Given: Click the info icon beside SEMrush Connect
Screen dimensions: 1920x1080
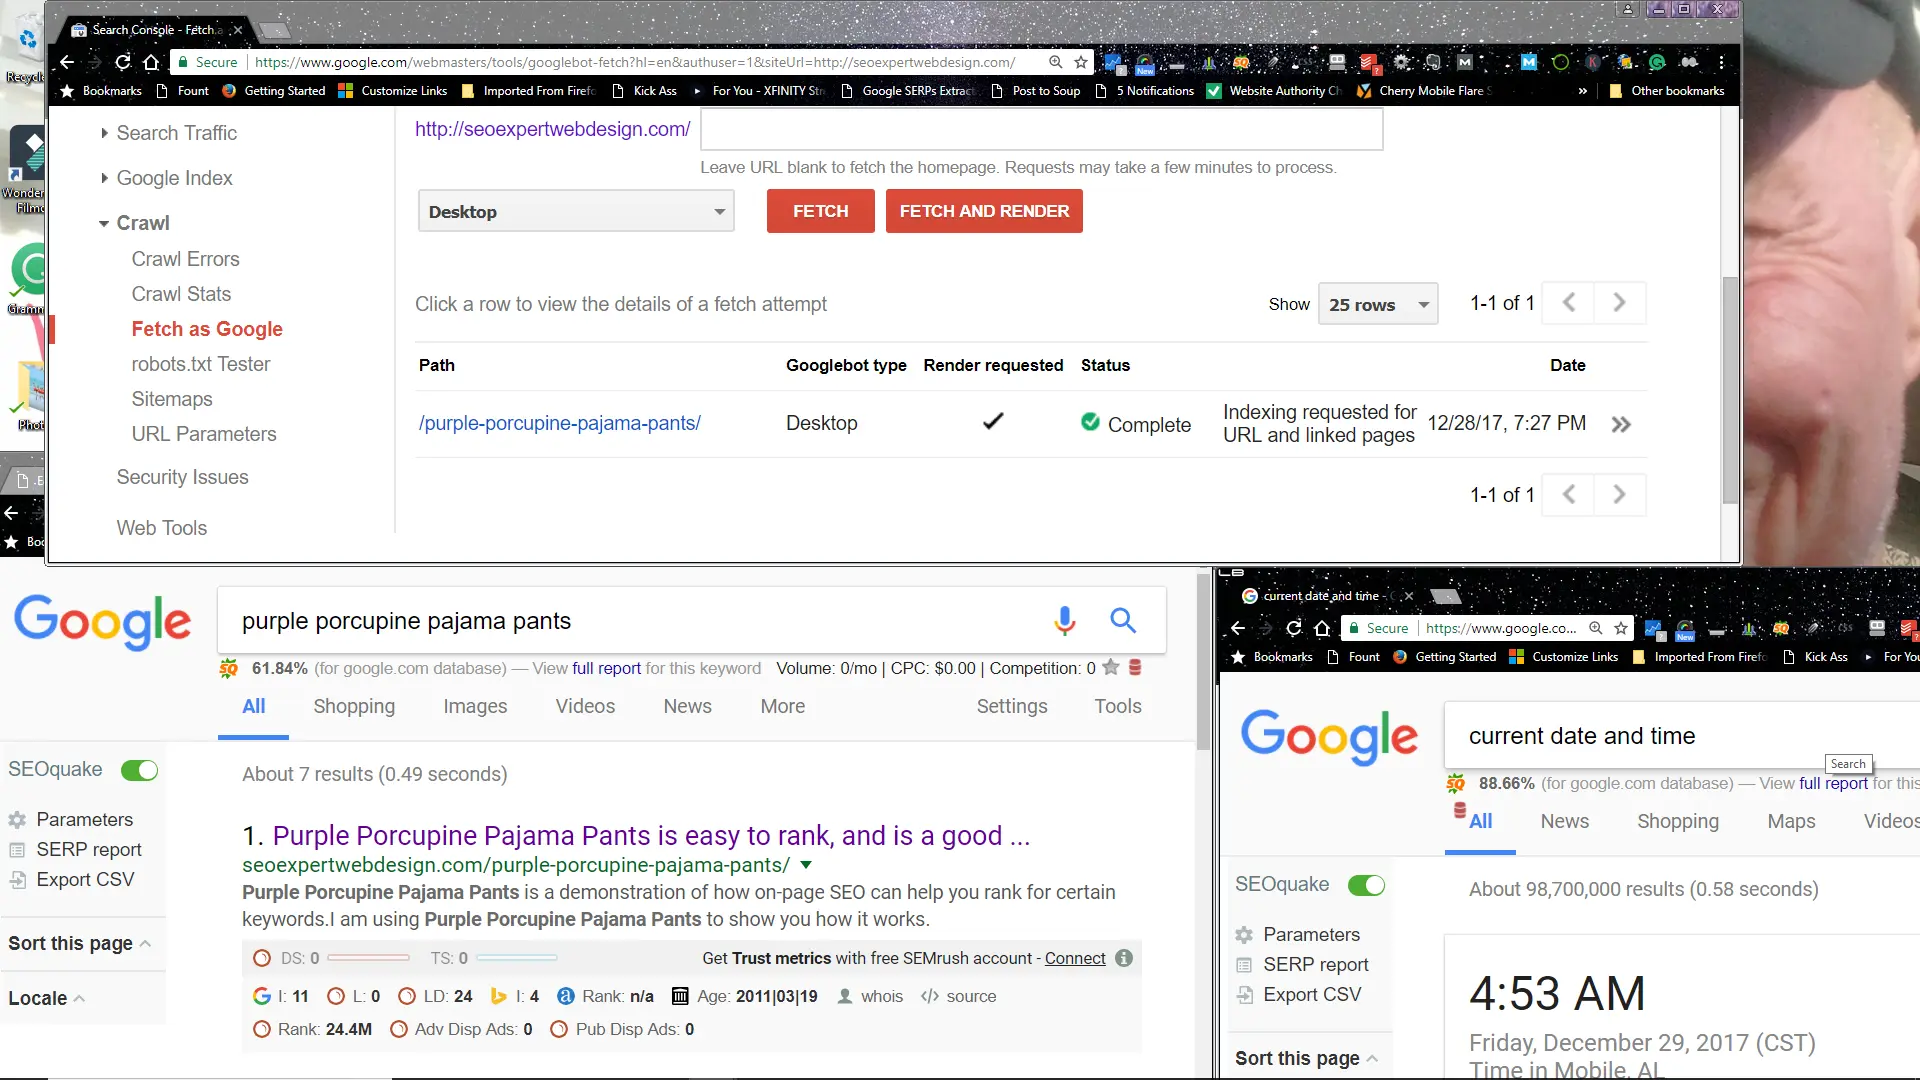Looking at the screenshot, I should [1124, 958].
